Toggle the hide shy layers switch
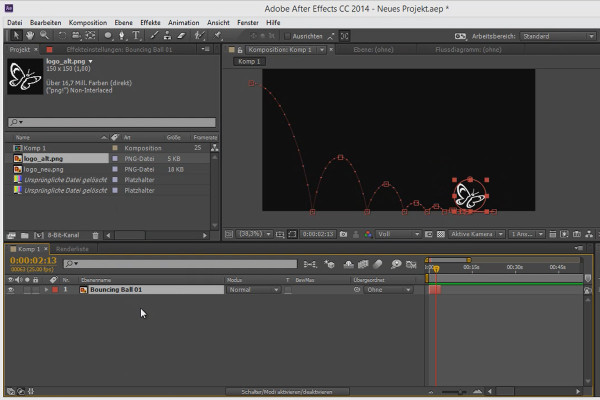Viewport: 600px width, 400px height. coord(348,264)
